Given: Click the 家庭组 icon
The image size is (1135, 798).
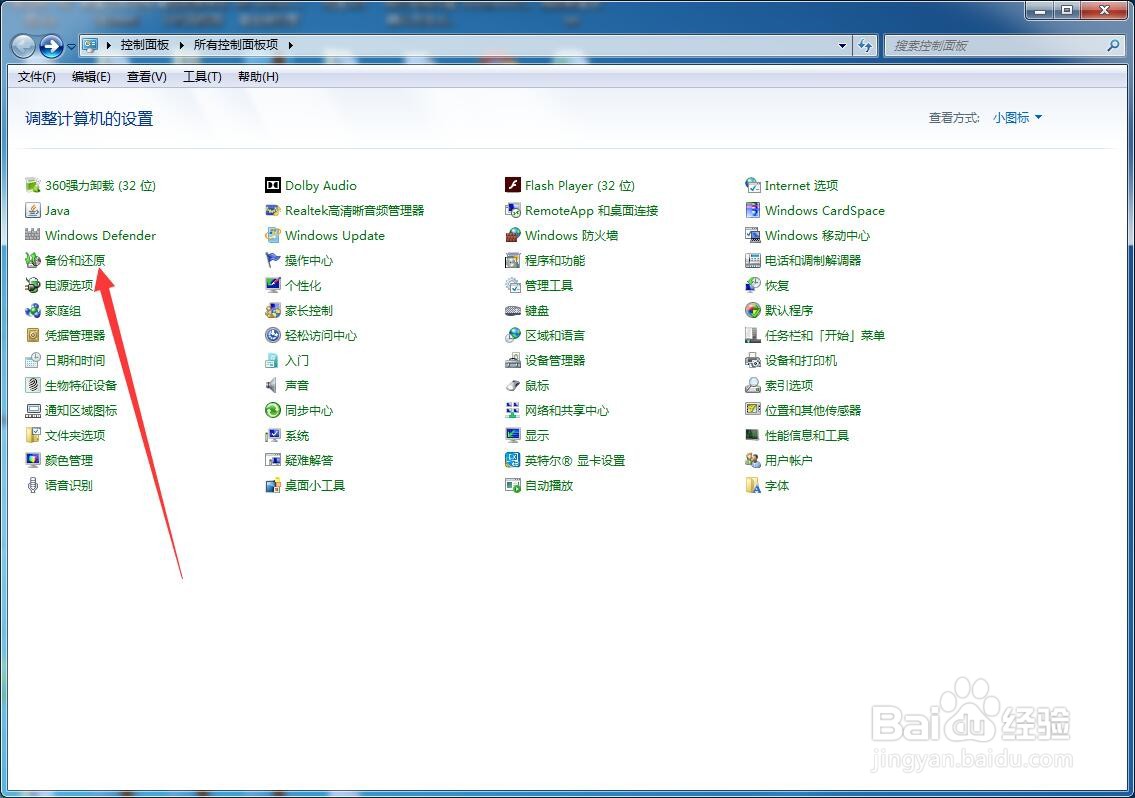Looking at the screenshot, I should (33, 311).
